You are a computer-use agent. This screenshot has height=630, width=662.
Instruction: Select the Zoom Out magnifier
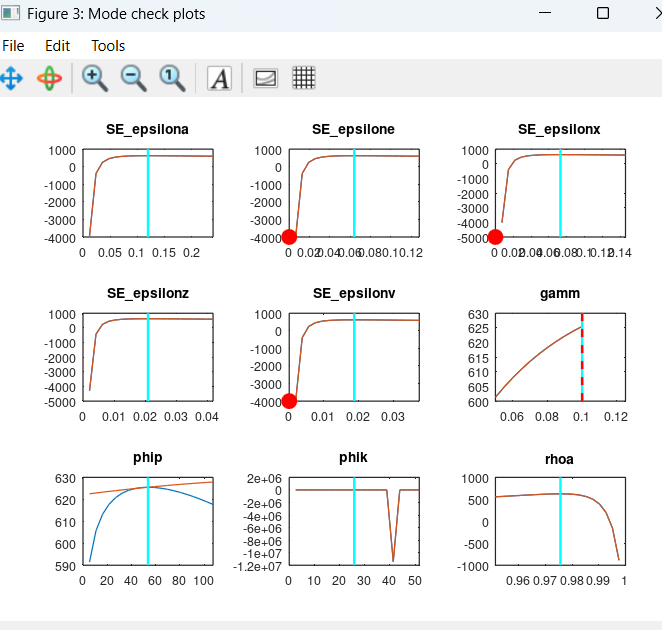point(133,78)
